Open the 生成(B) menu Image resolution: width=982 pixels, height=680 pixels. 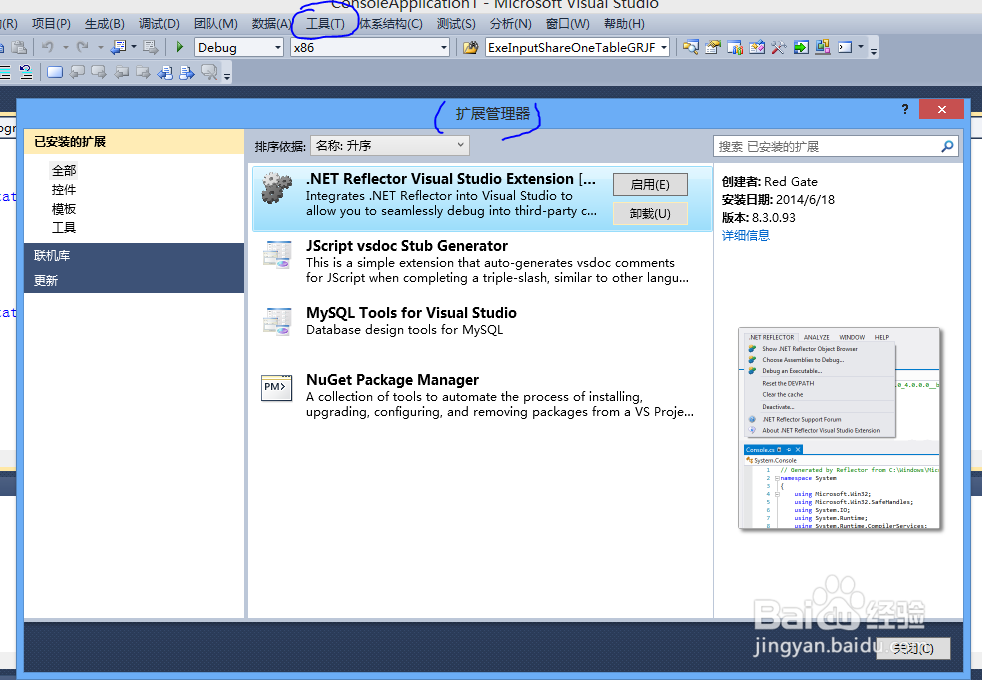click(105, 24)
